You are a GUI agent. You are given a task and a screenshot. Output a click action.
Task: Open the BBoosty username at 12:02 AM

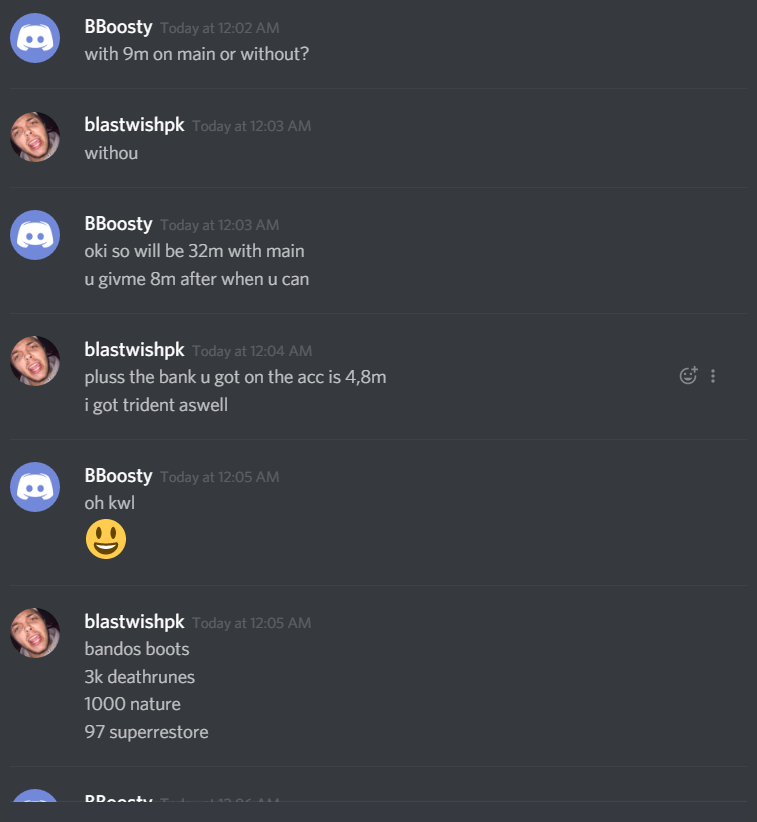click(x=118, y=27)
